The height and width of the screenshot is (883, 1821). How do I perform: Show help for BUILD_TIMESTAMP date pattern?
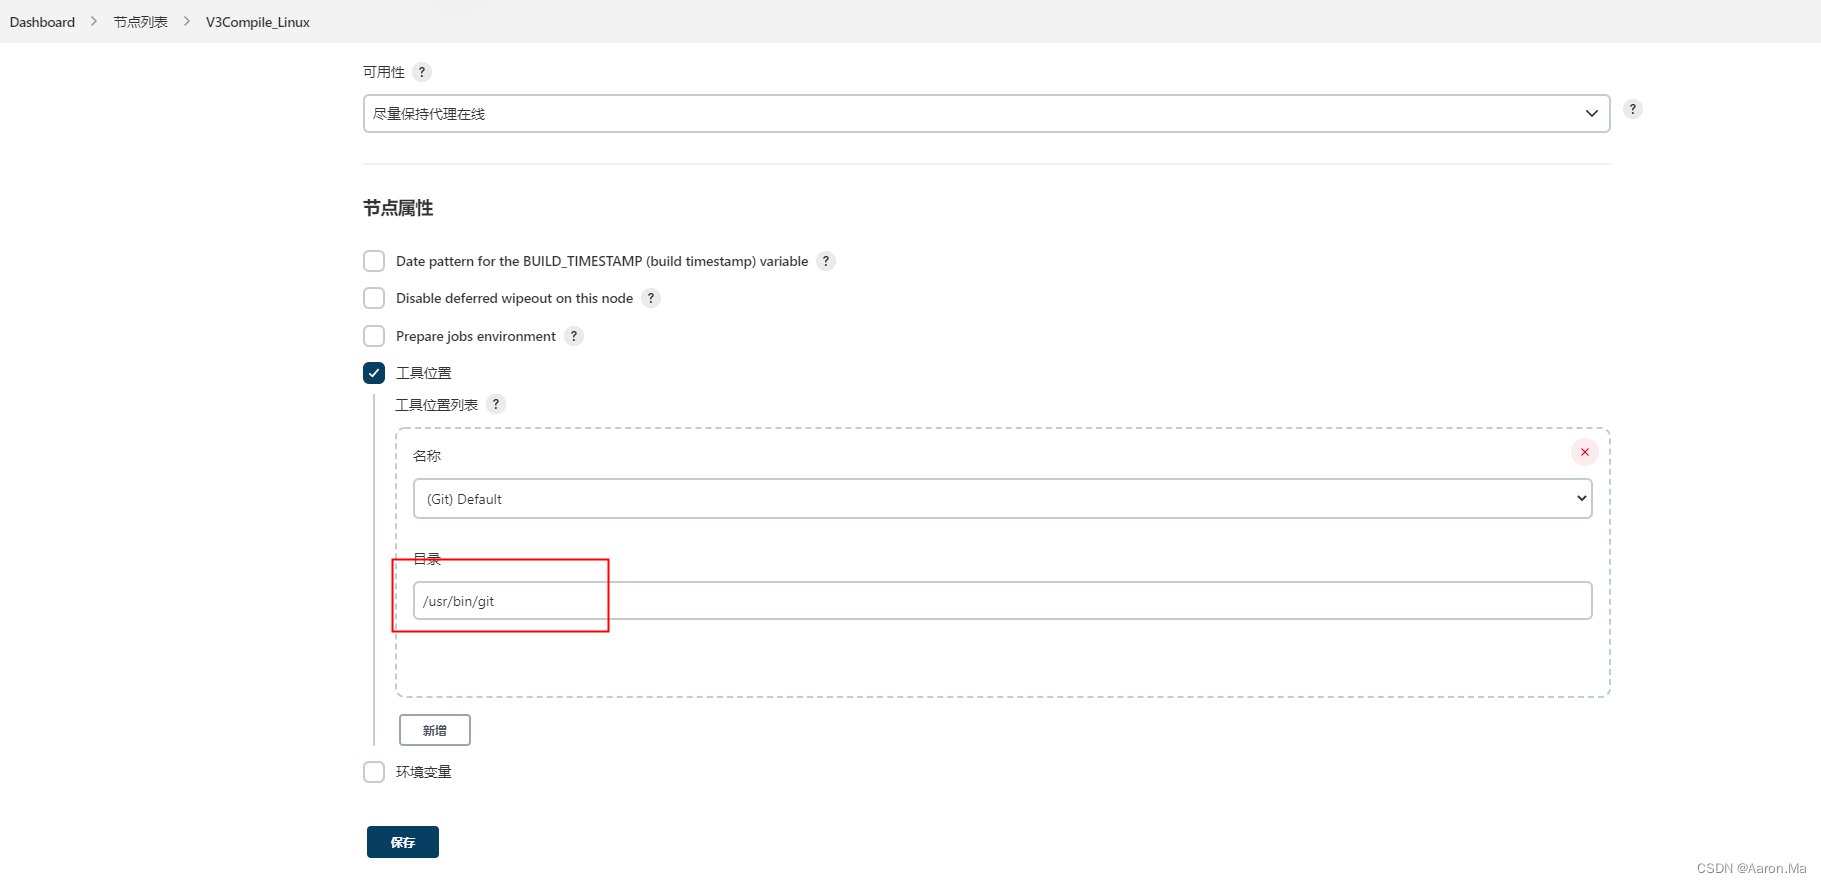pos(826,261)
